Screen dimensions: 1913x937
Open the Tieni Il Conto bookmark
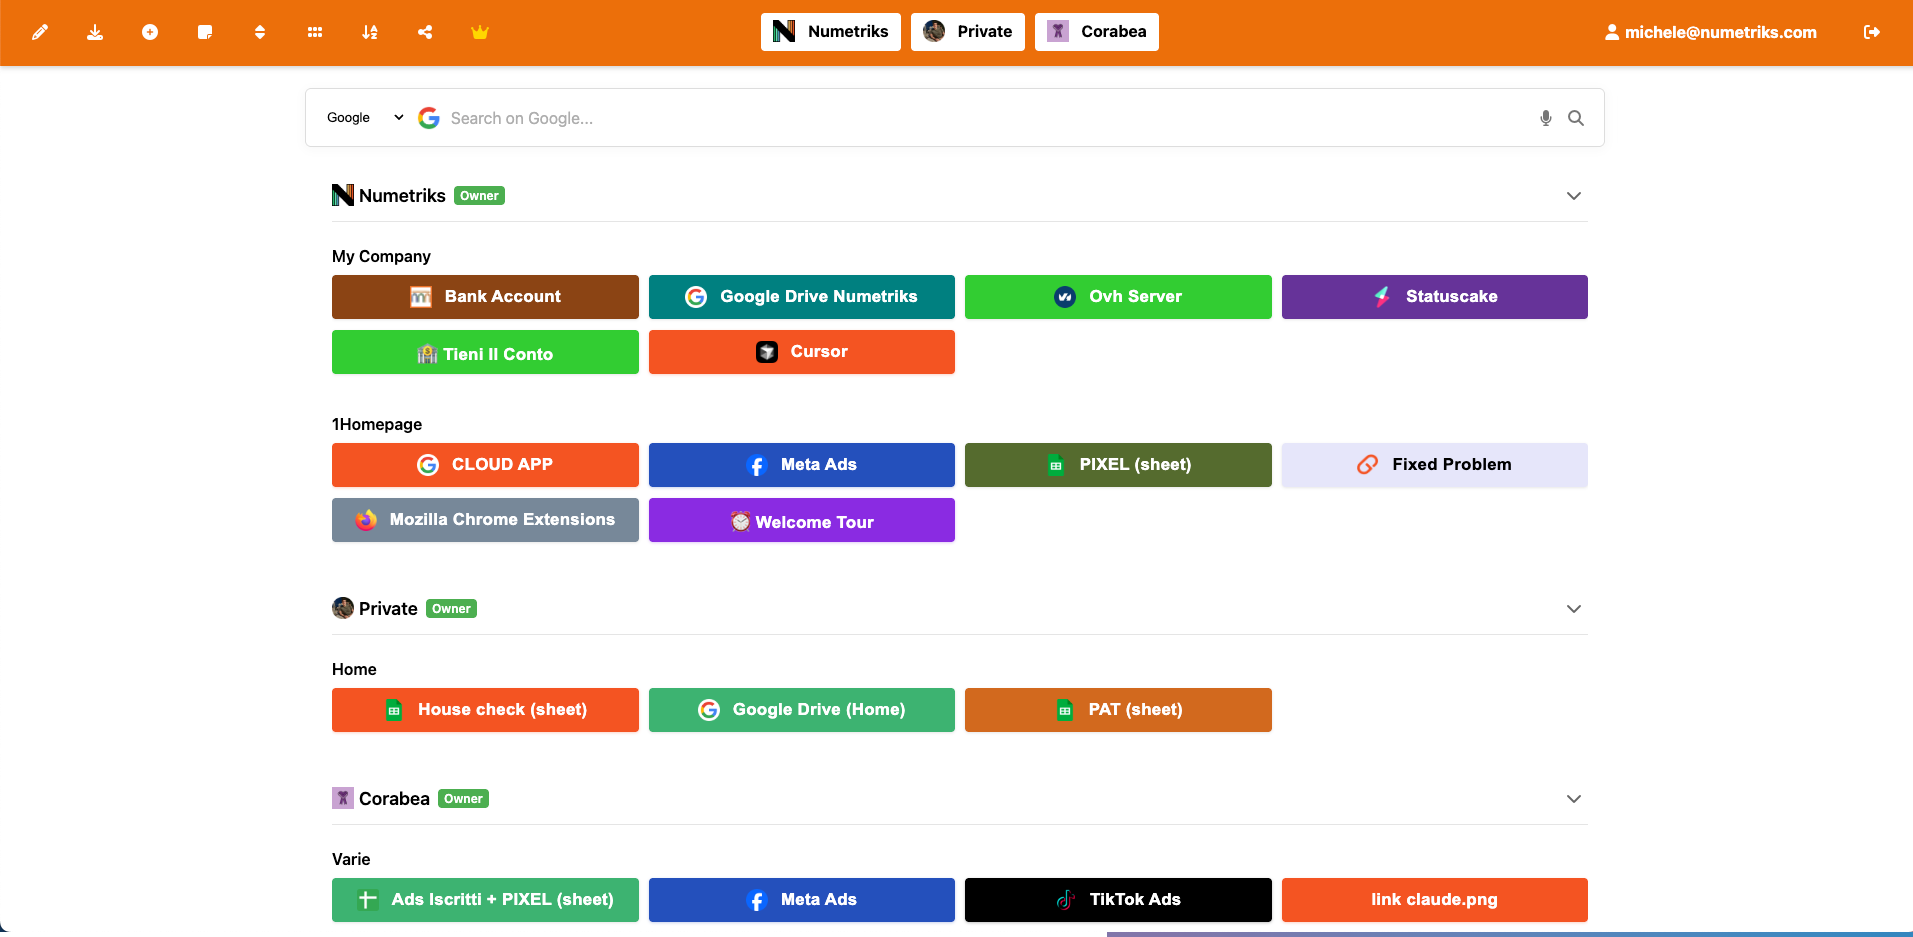tap(485, 352)
